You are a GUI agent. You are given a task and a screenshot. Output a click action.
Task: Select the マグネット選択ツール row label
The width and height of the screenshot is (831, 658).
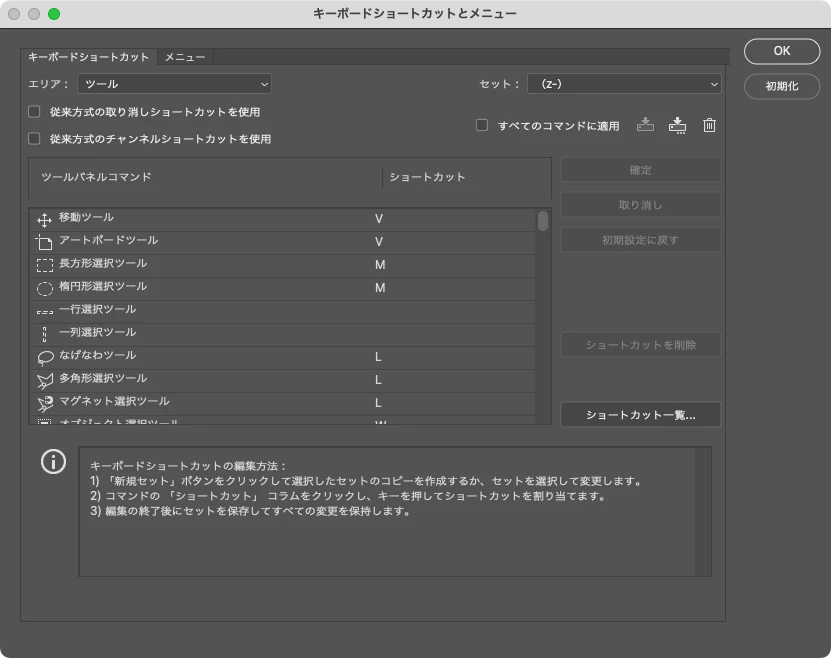coord(114,401)
